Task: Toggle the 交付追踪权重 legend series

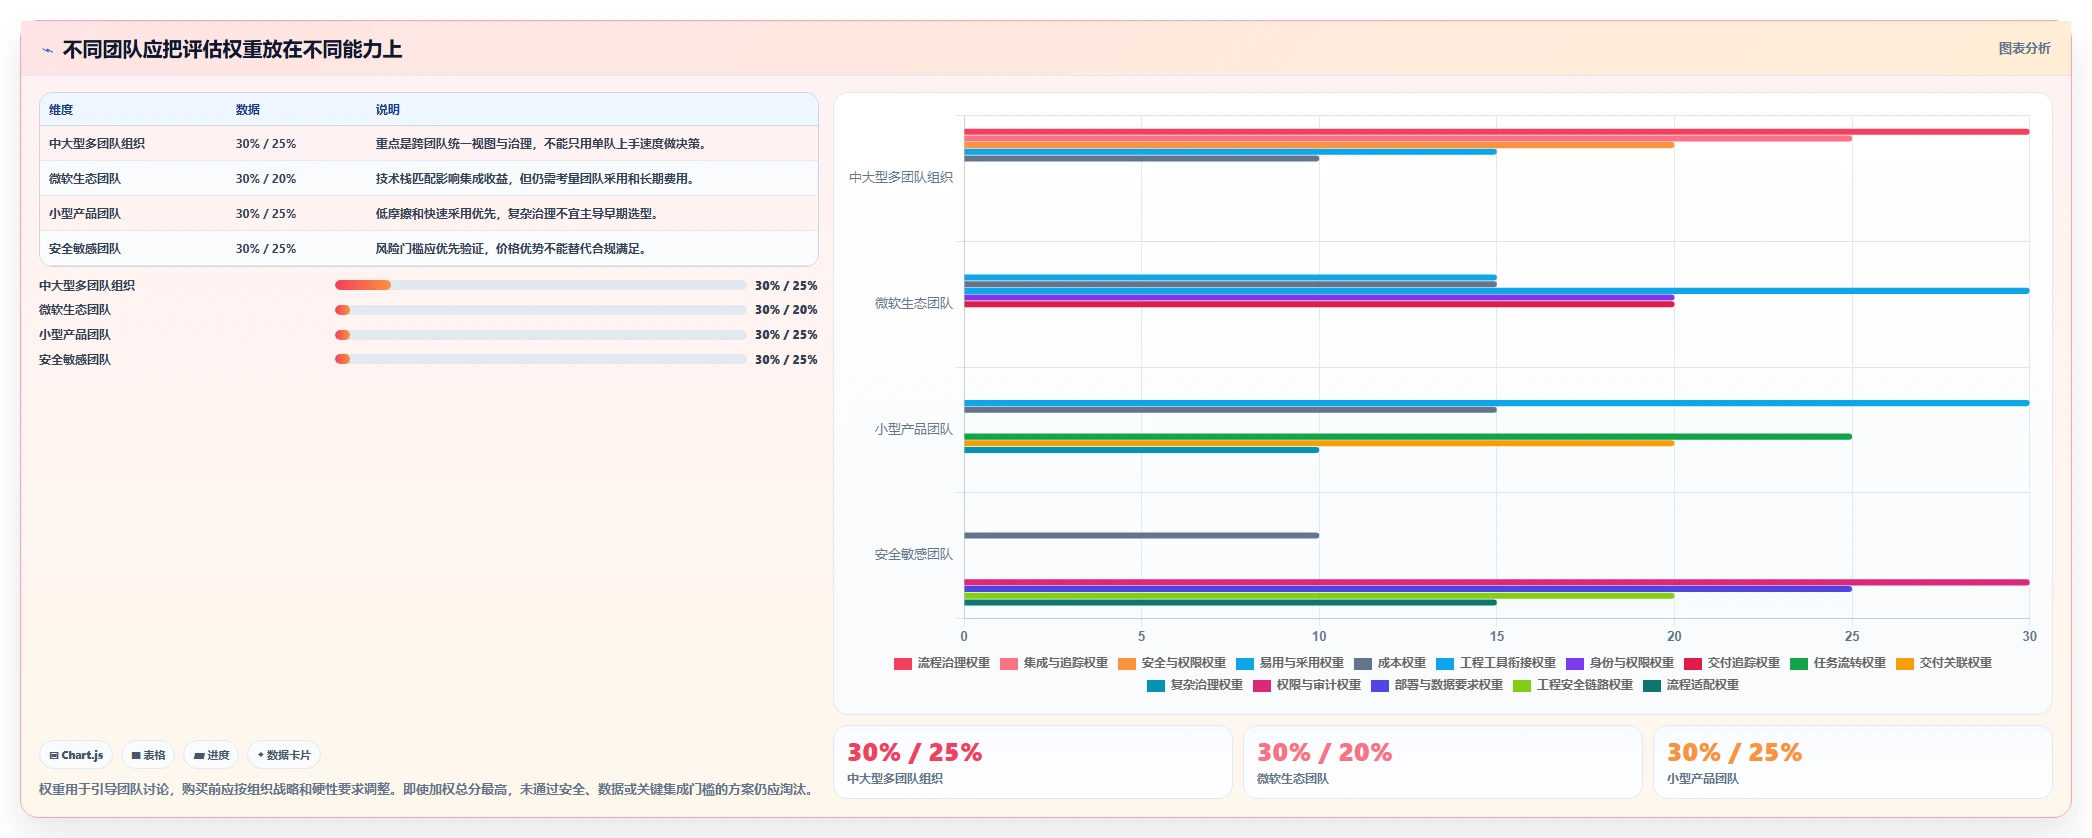Action: point(1732,663)
